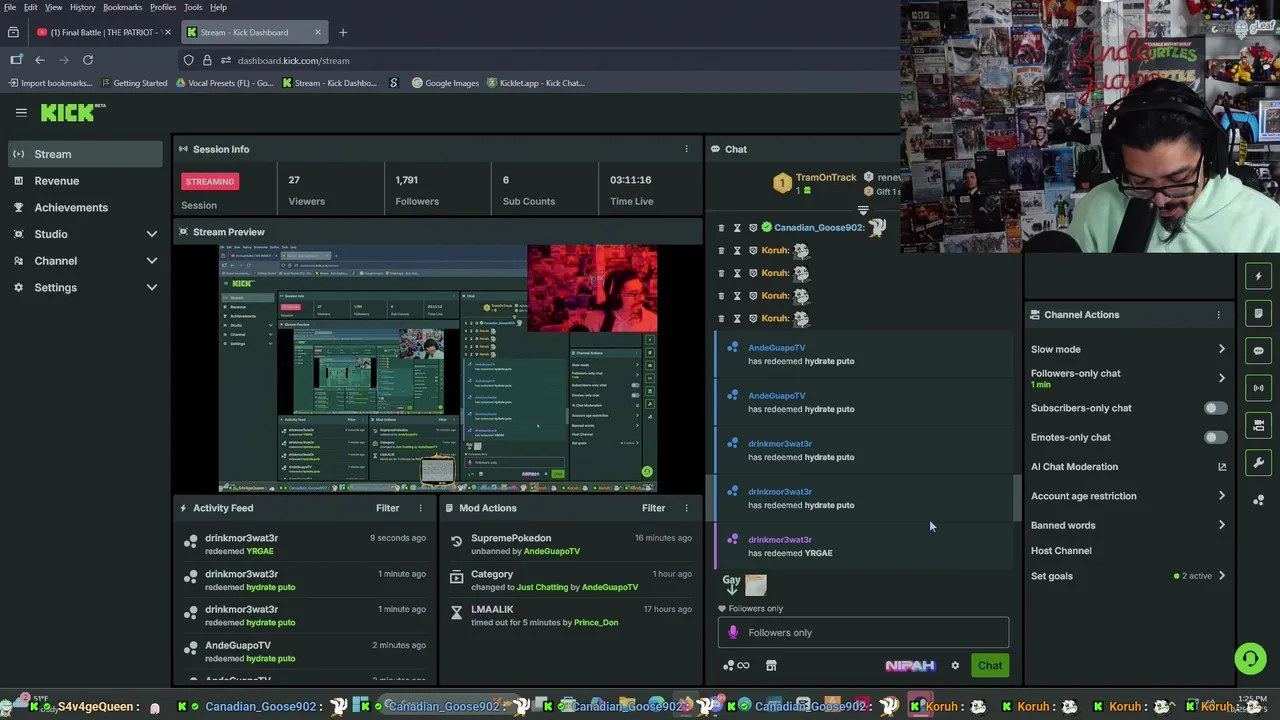The height and width of the screenshot is (720, 1280).
Task: Click the chat scrollbar thumb
Action: point(1017,497)
